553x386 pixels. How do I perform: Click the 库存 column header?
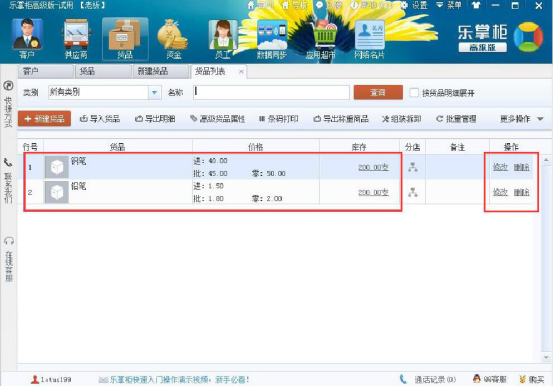tap(359, 147)
